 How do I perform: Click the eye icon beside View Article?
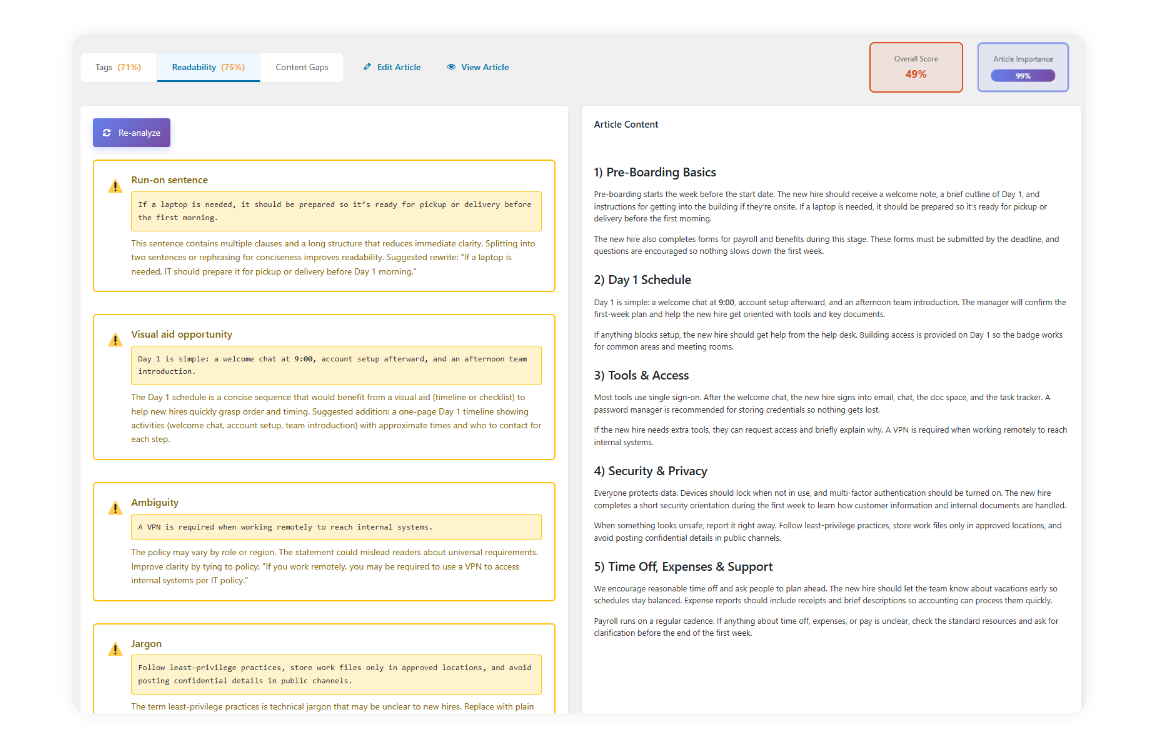coord(451,67)
